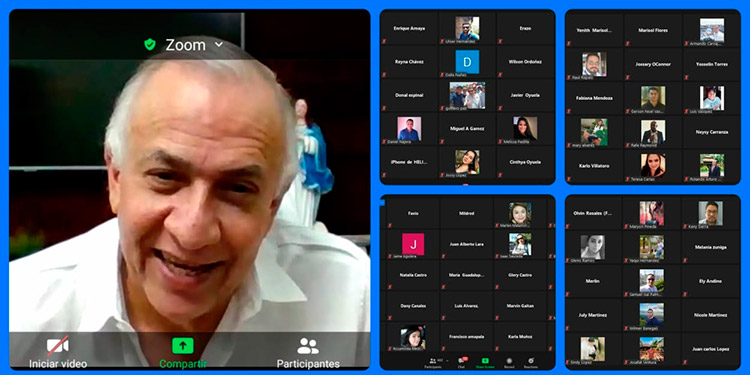Click the Erazo participant name
This screenshot has width=750, height=375.
click(x=525, y=28)
